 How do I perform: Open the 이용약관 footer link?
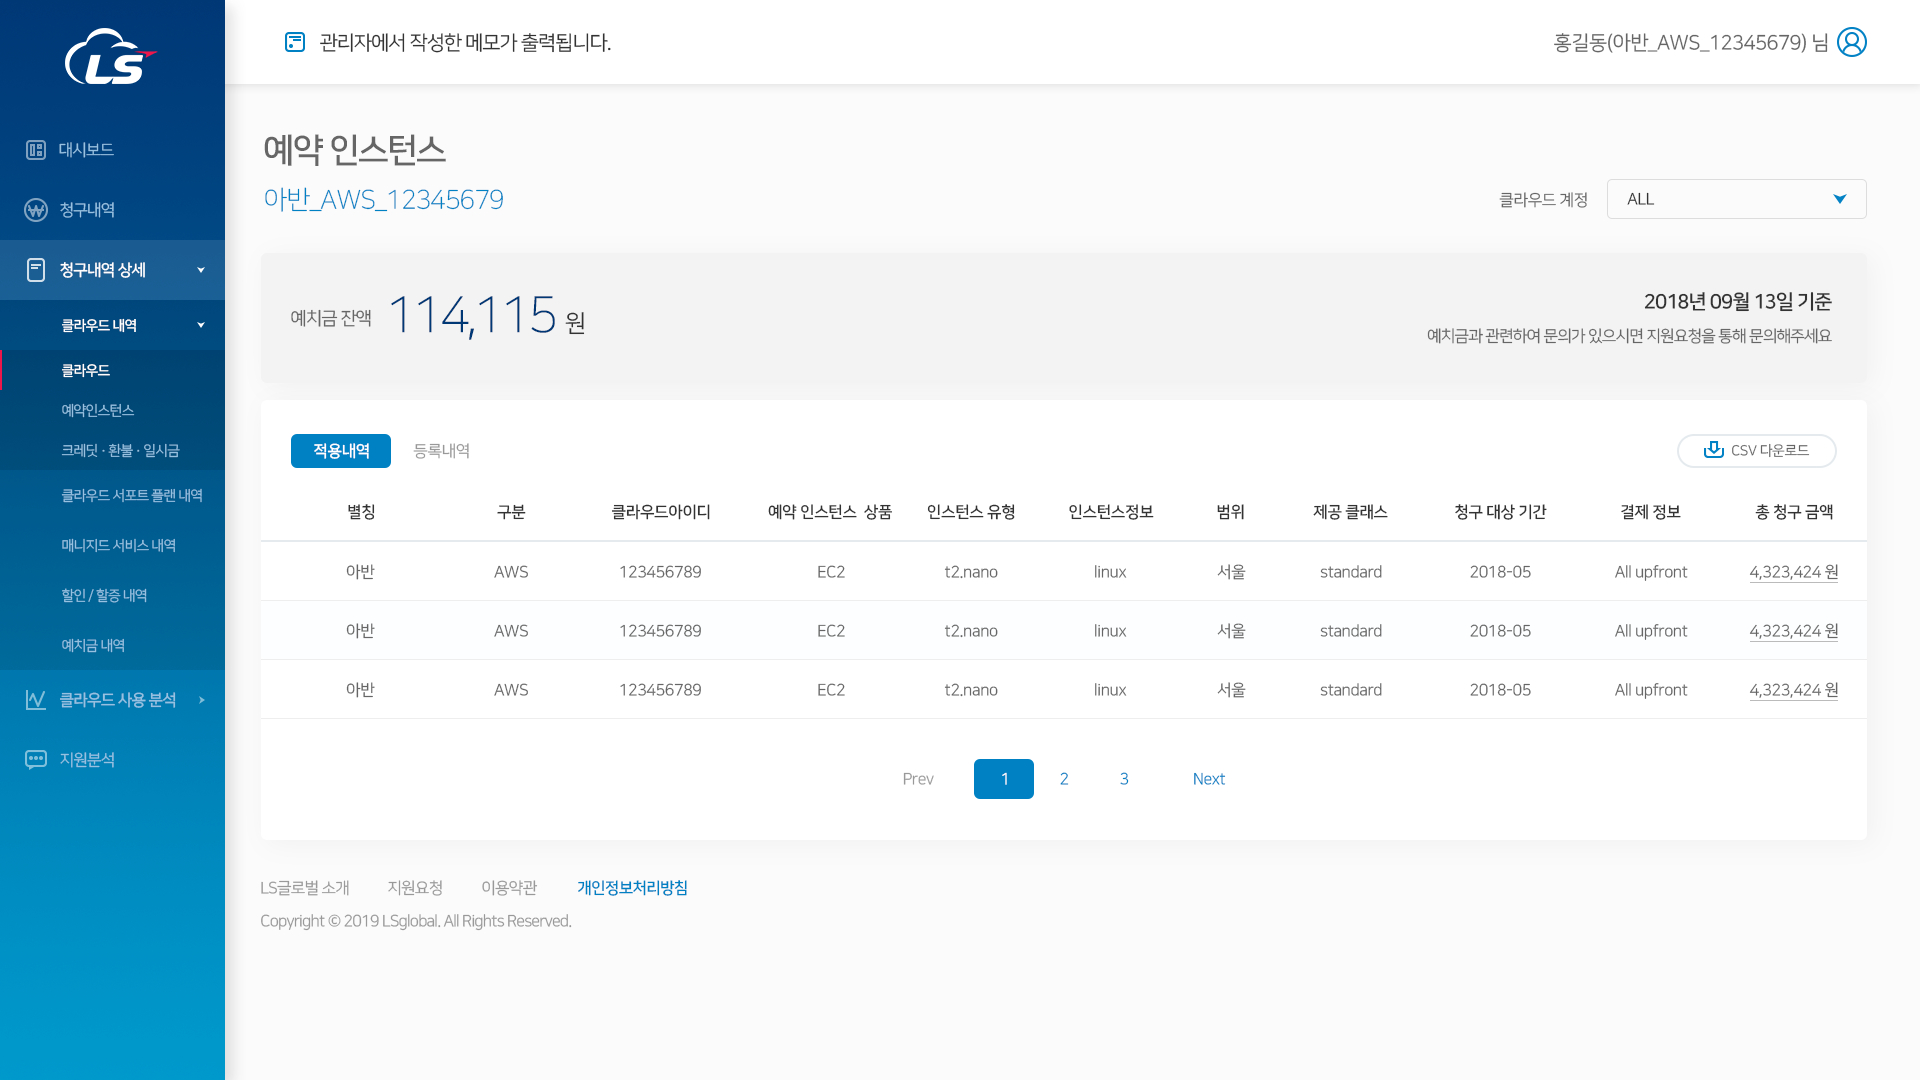509,888
